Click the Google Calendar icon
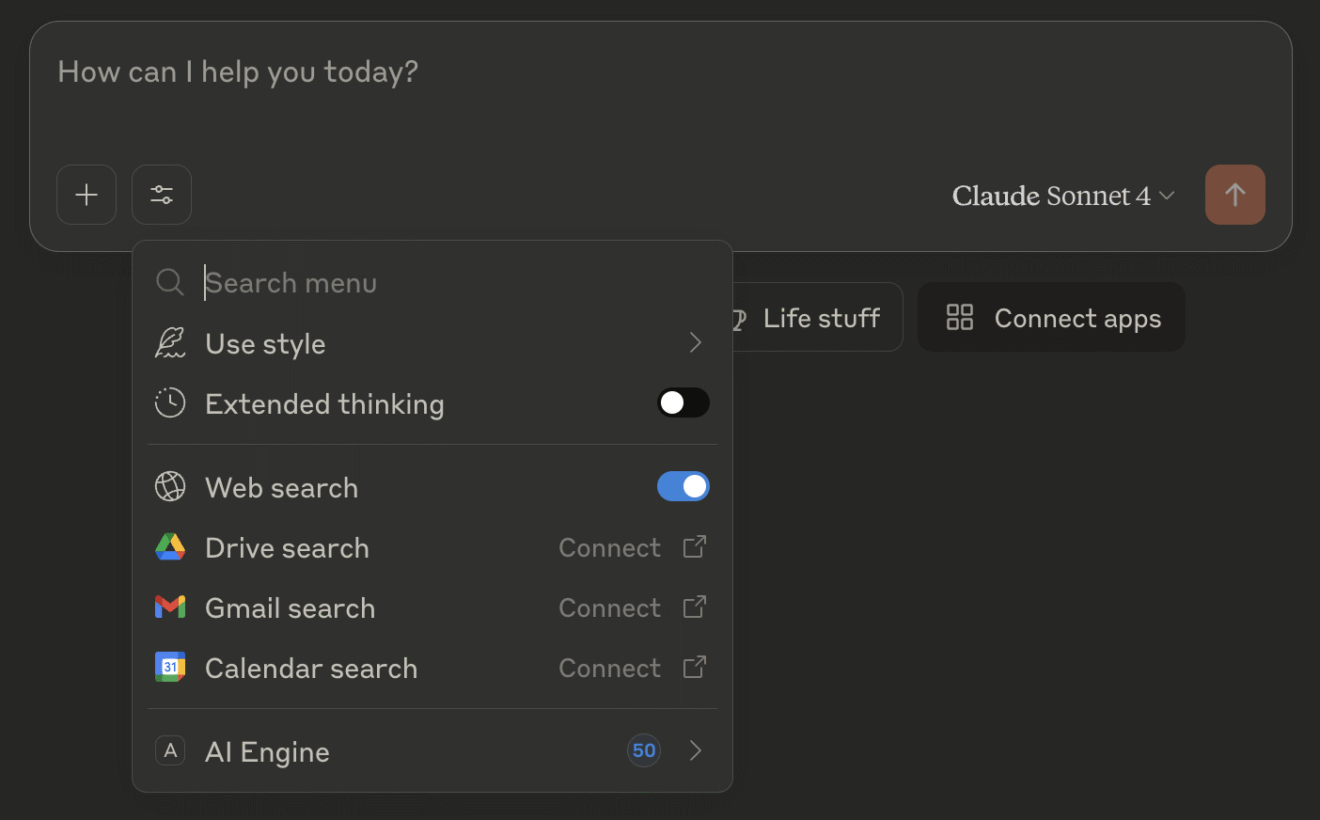This screenshot has width=1320, height=820. [170, 667]
